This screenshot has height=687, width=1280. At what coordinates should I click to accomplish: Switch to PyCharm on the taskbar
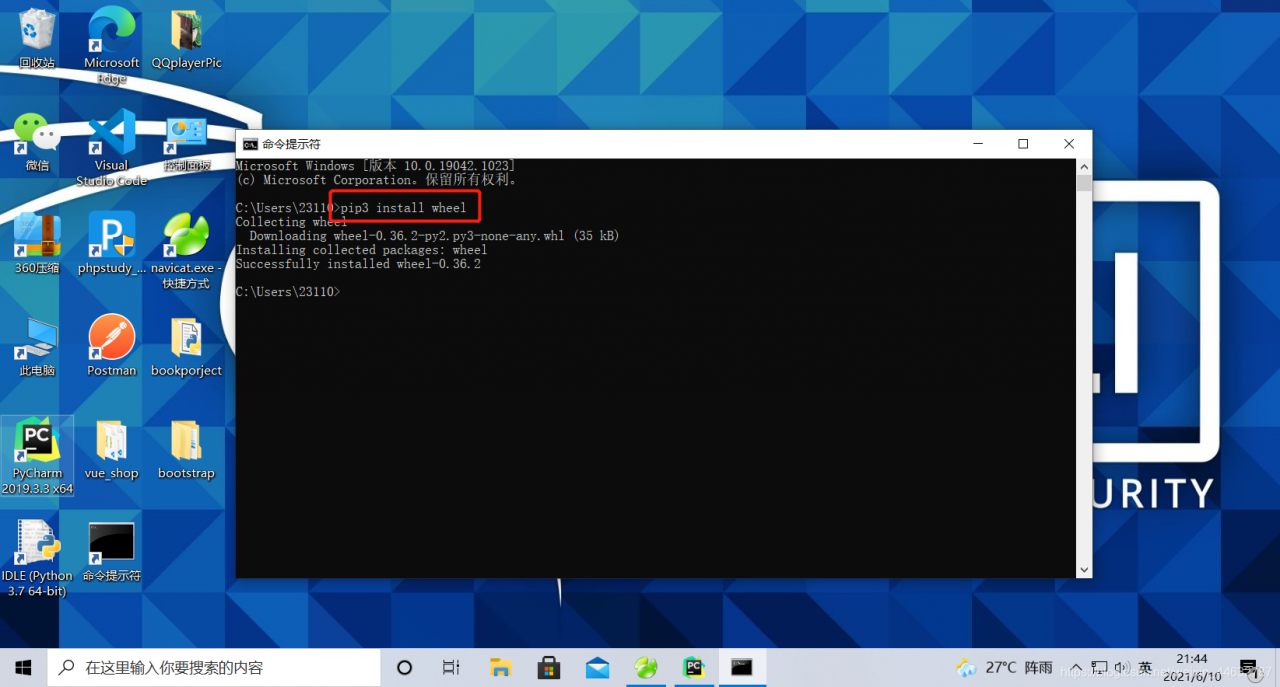[693, 667]
